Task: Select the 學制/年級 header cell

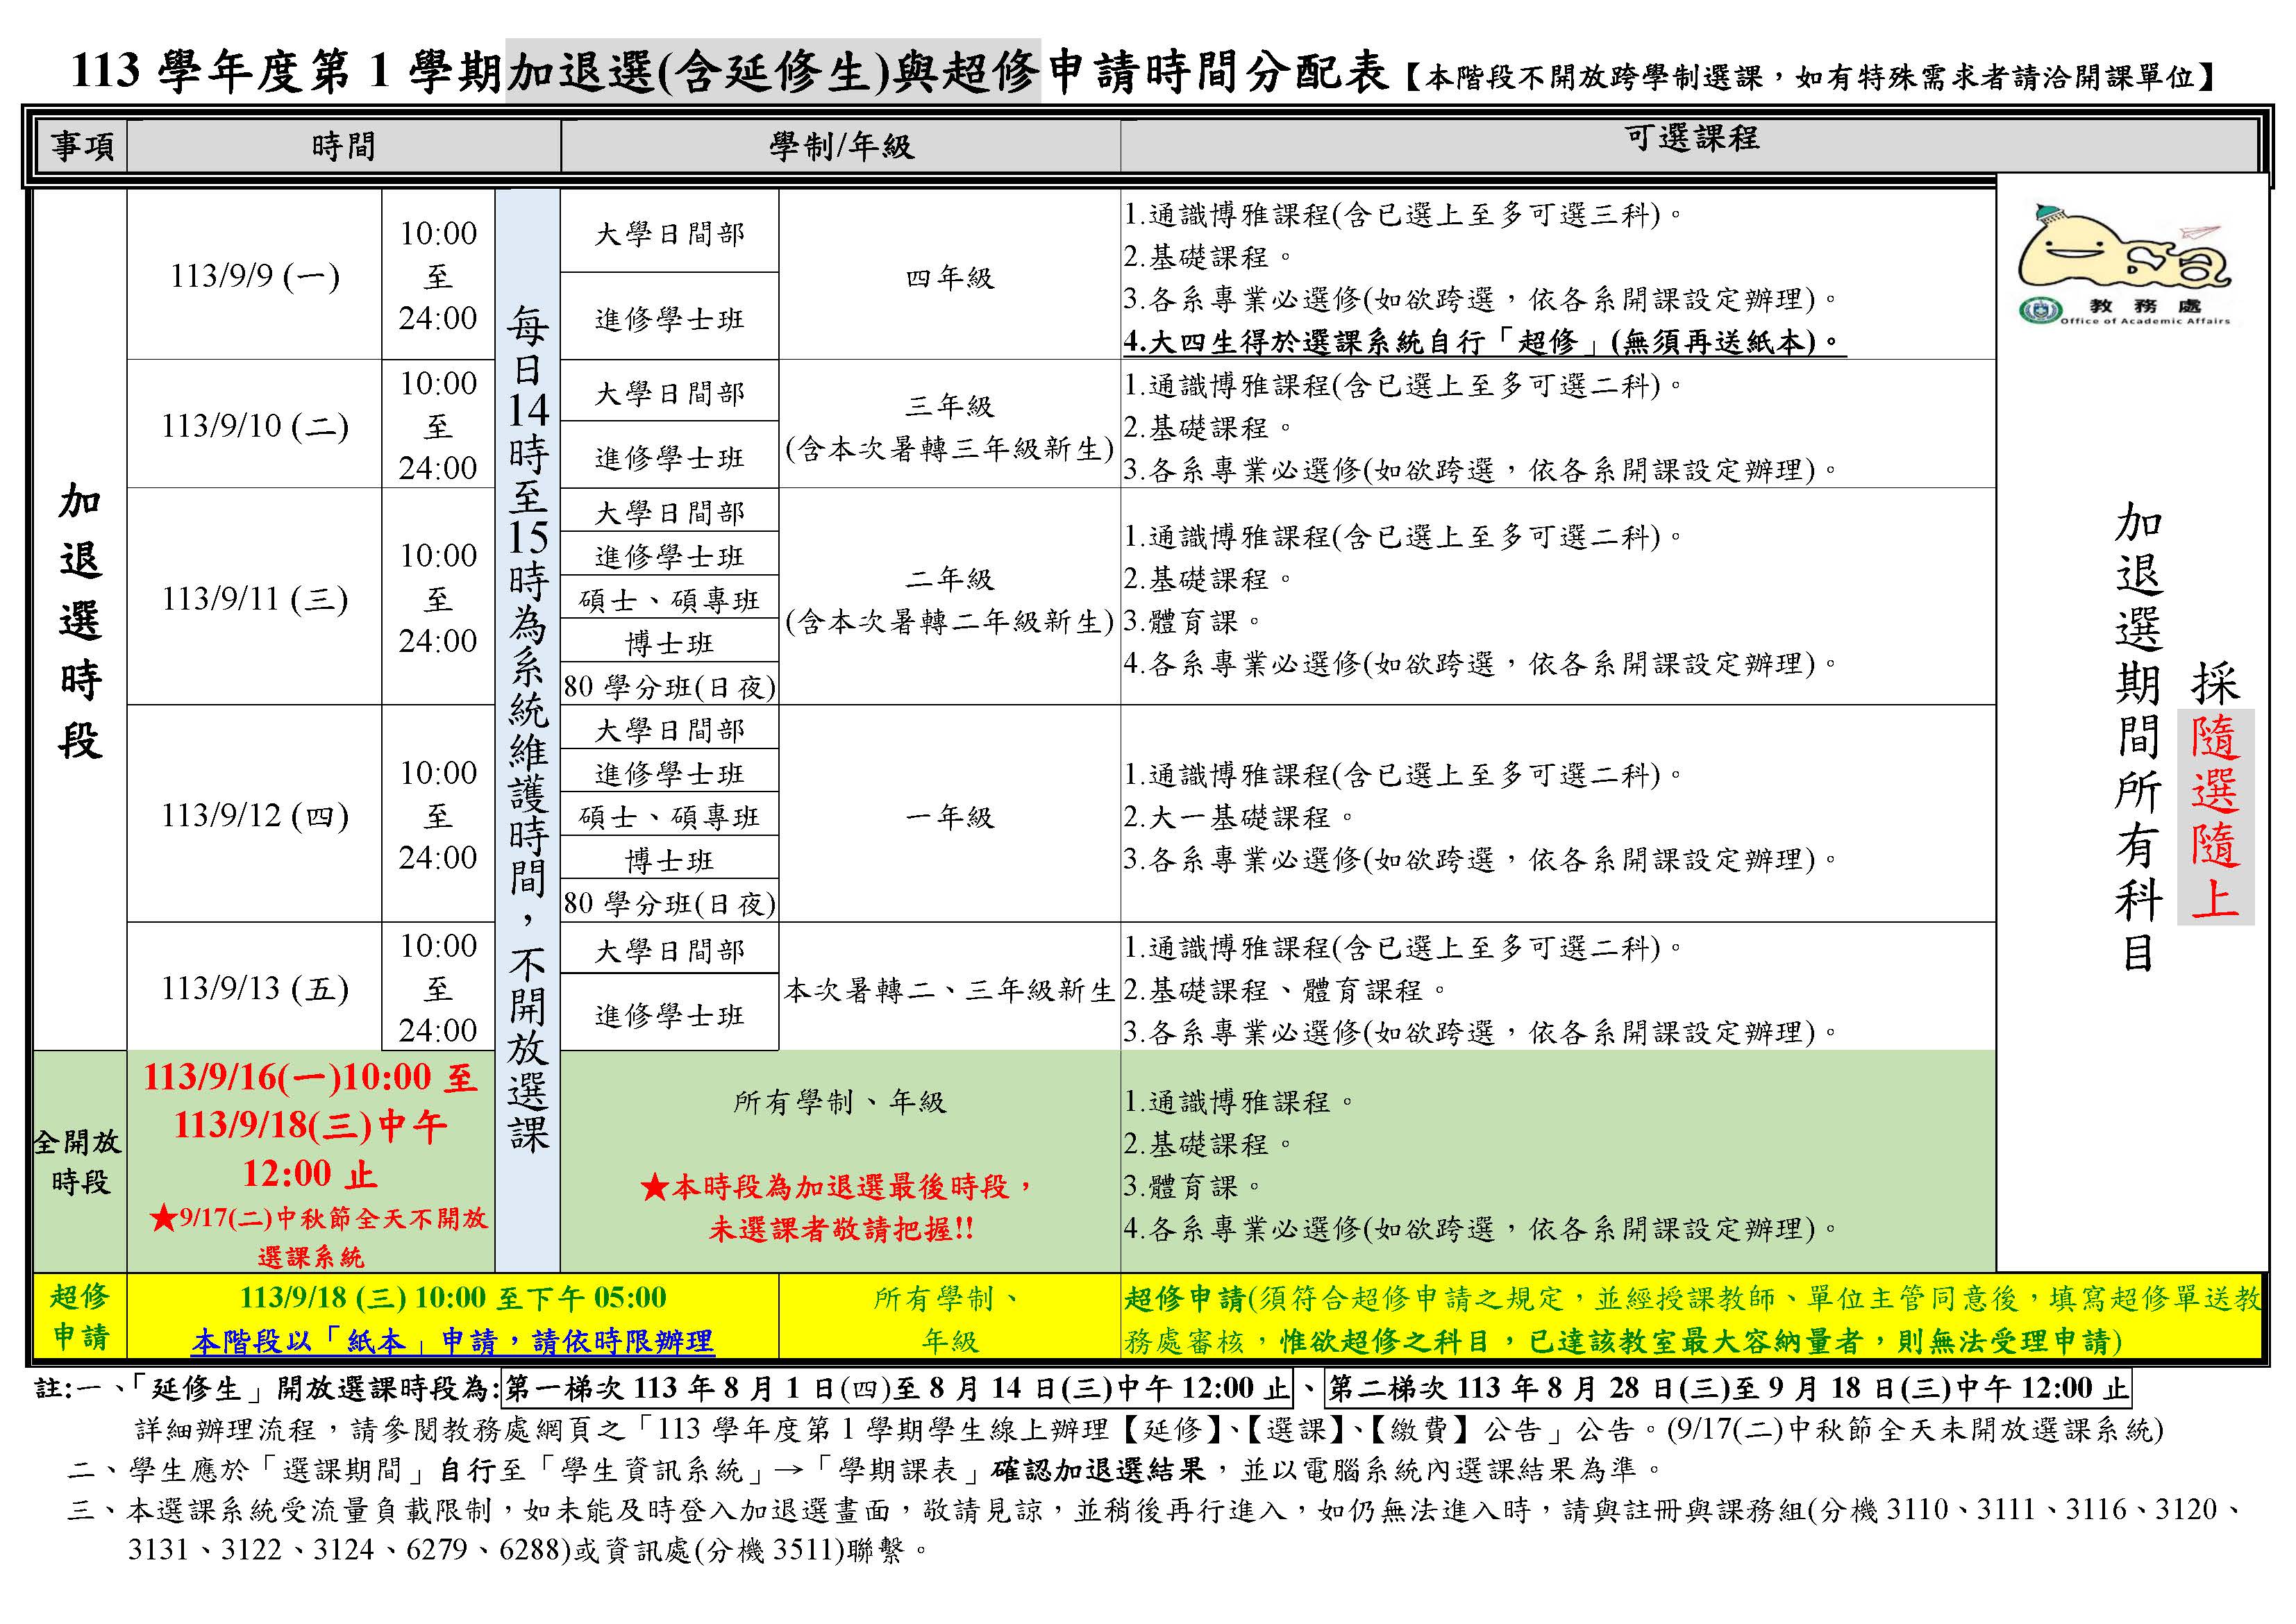Action: tap(840, 147)
